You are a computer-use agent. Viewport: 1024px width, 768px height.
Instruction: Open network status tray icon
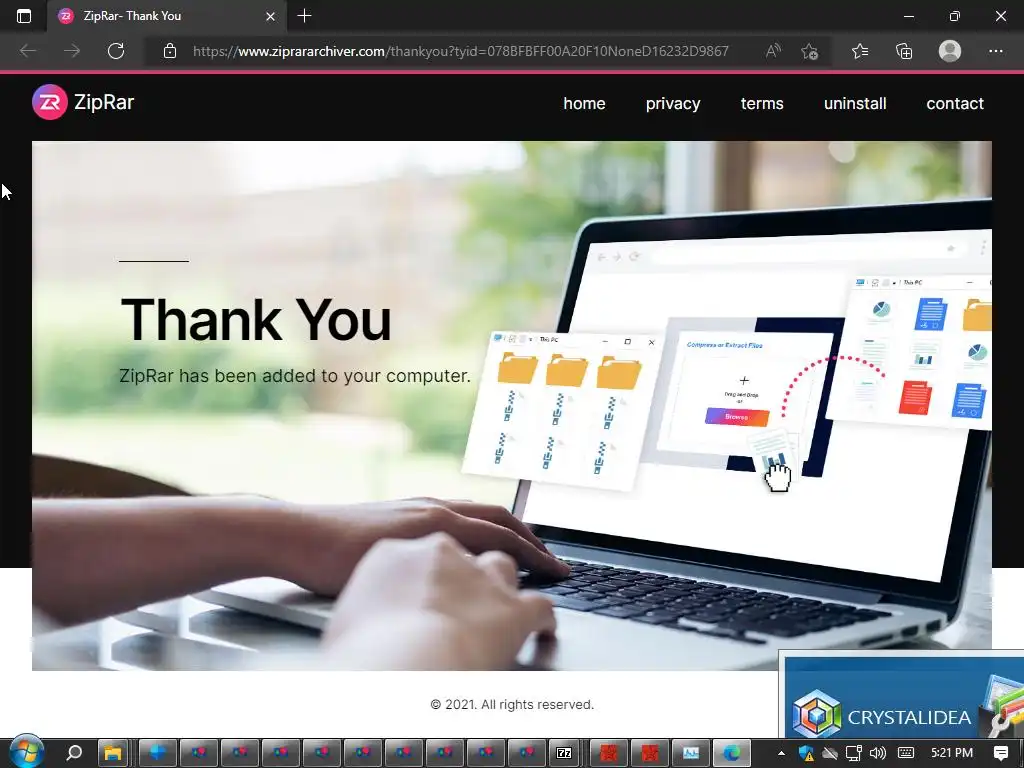(854, 753)
